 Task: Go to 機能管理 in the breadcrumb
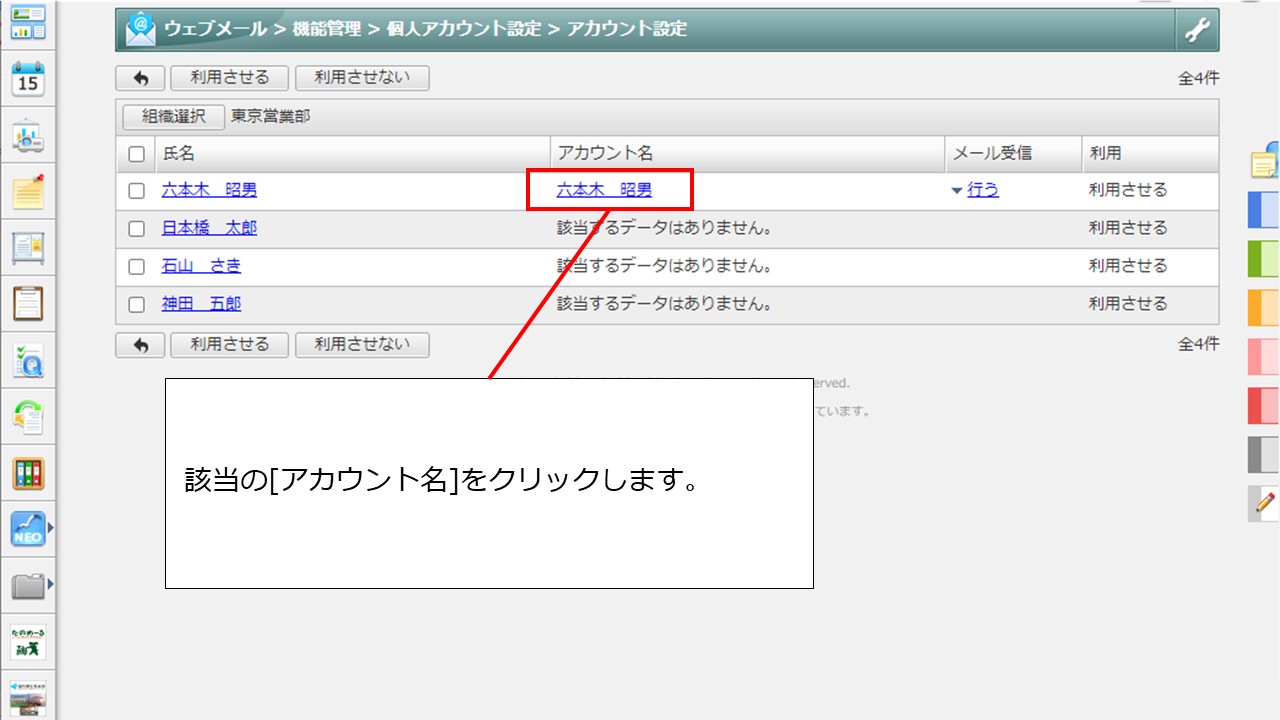(327, 29)
